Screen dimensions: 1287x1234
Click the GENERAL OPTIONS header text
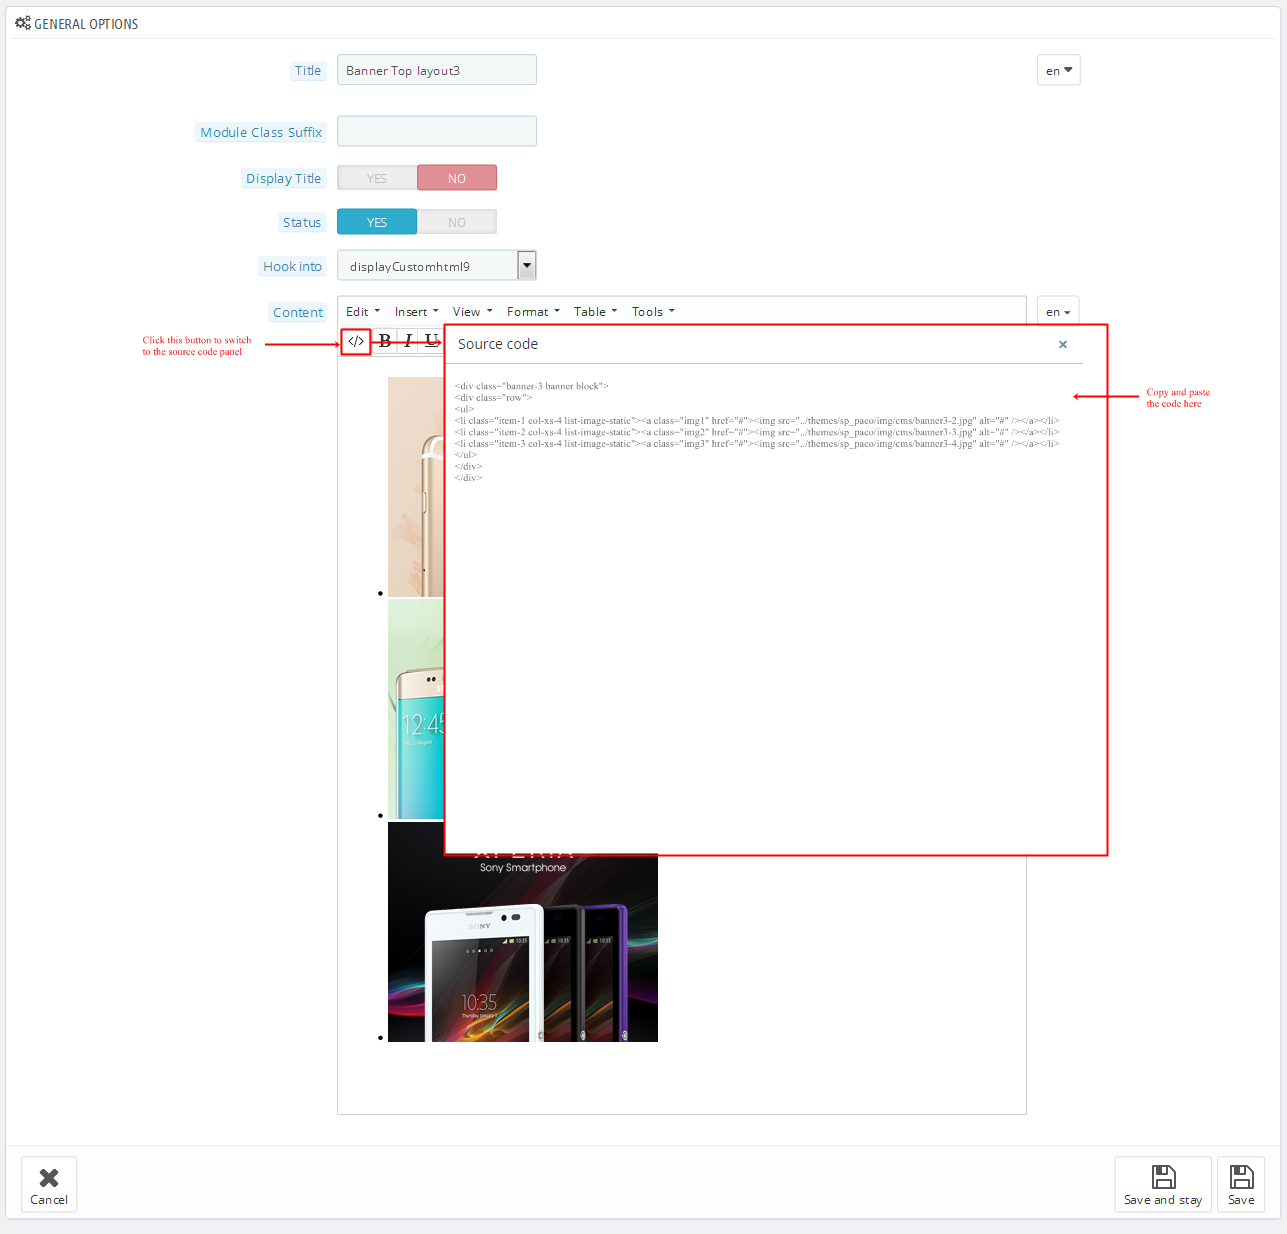86,24
